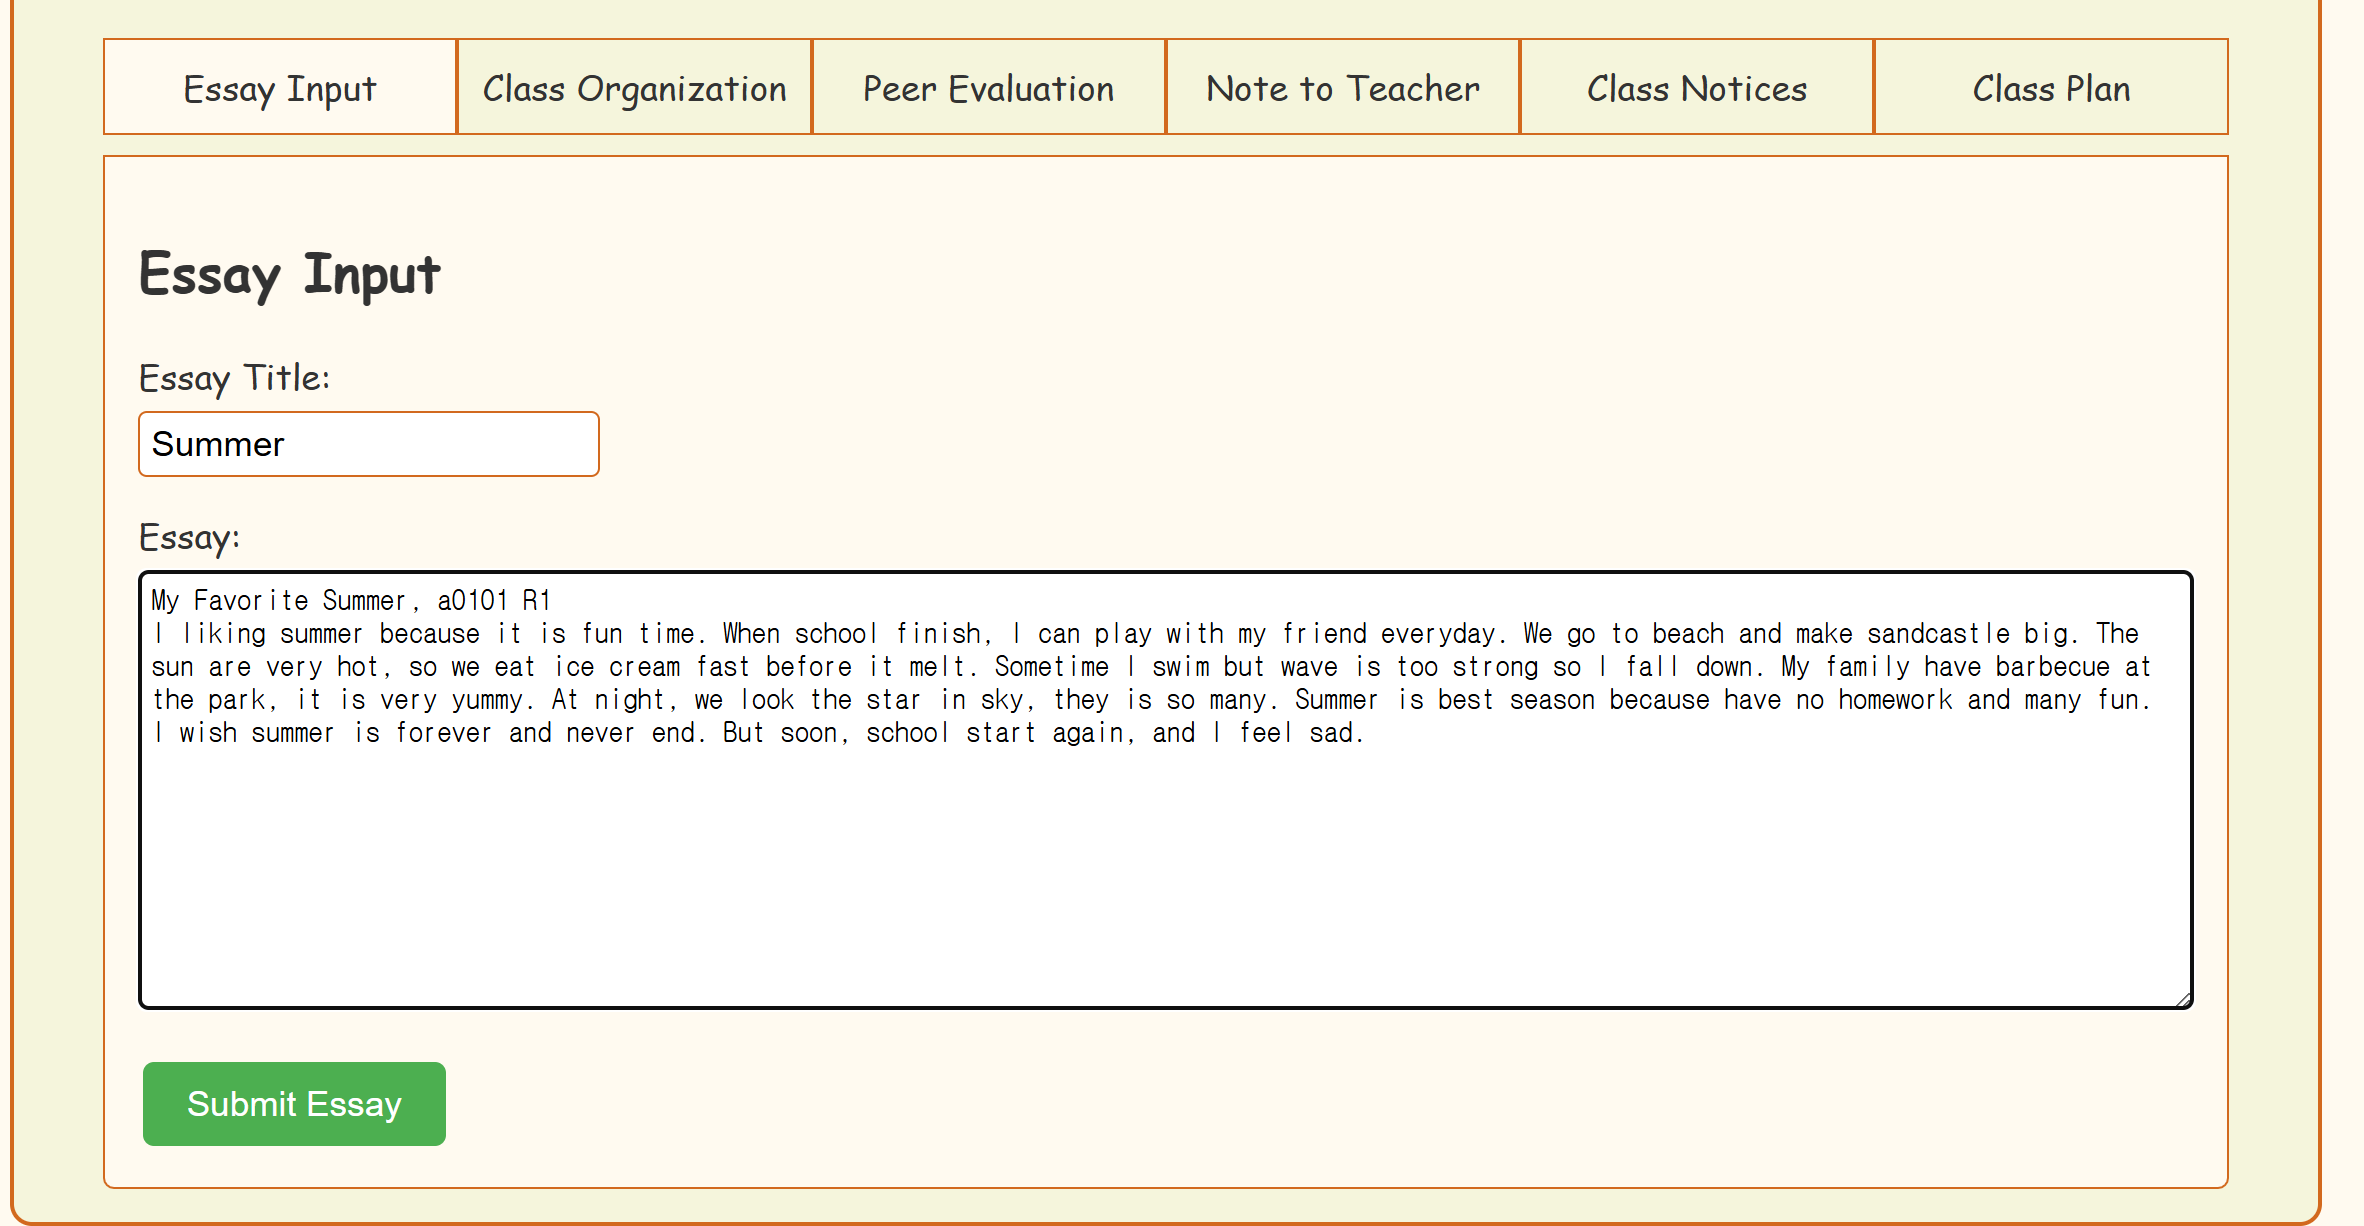2364x1226 pixels.
Task: Click the Essay Input page heading
Action: 288,274
